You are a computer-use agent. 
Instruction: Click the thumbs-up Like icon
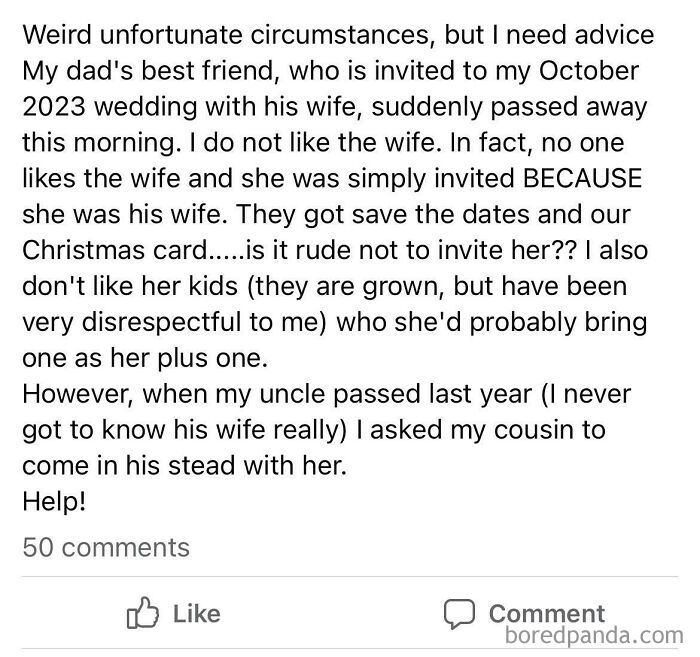point(142,612)
